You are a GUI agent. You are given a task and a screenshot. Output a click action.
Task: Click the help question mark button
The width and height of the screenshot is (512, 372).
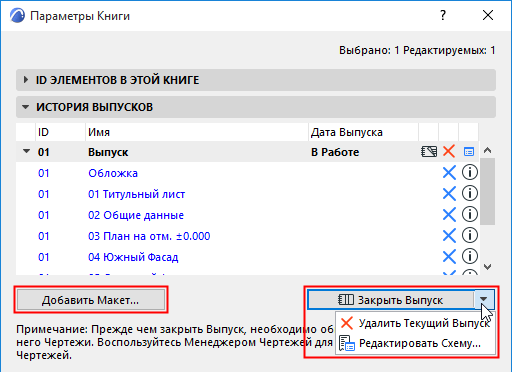click(443, 15)
